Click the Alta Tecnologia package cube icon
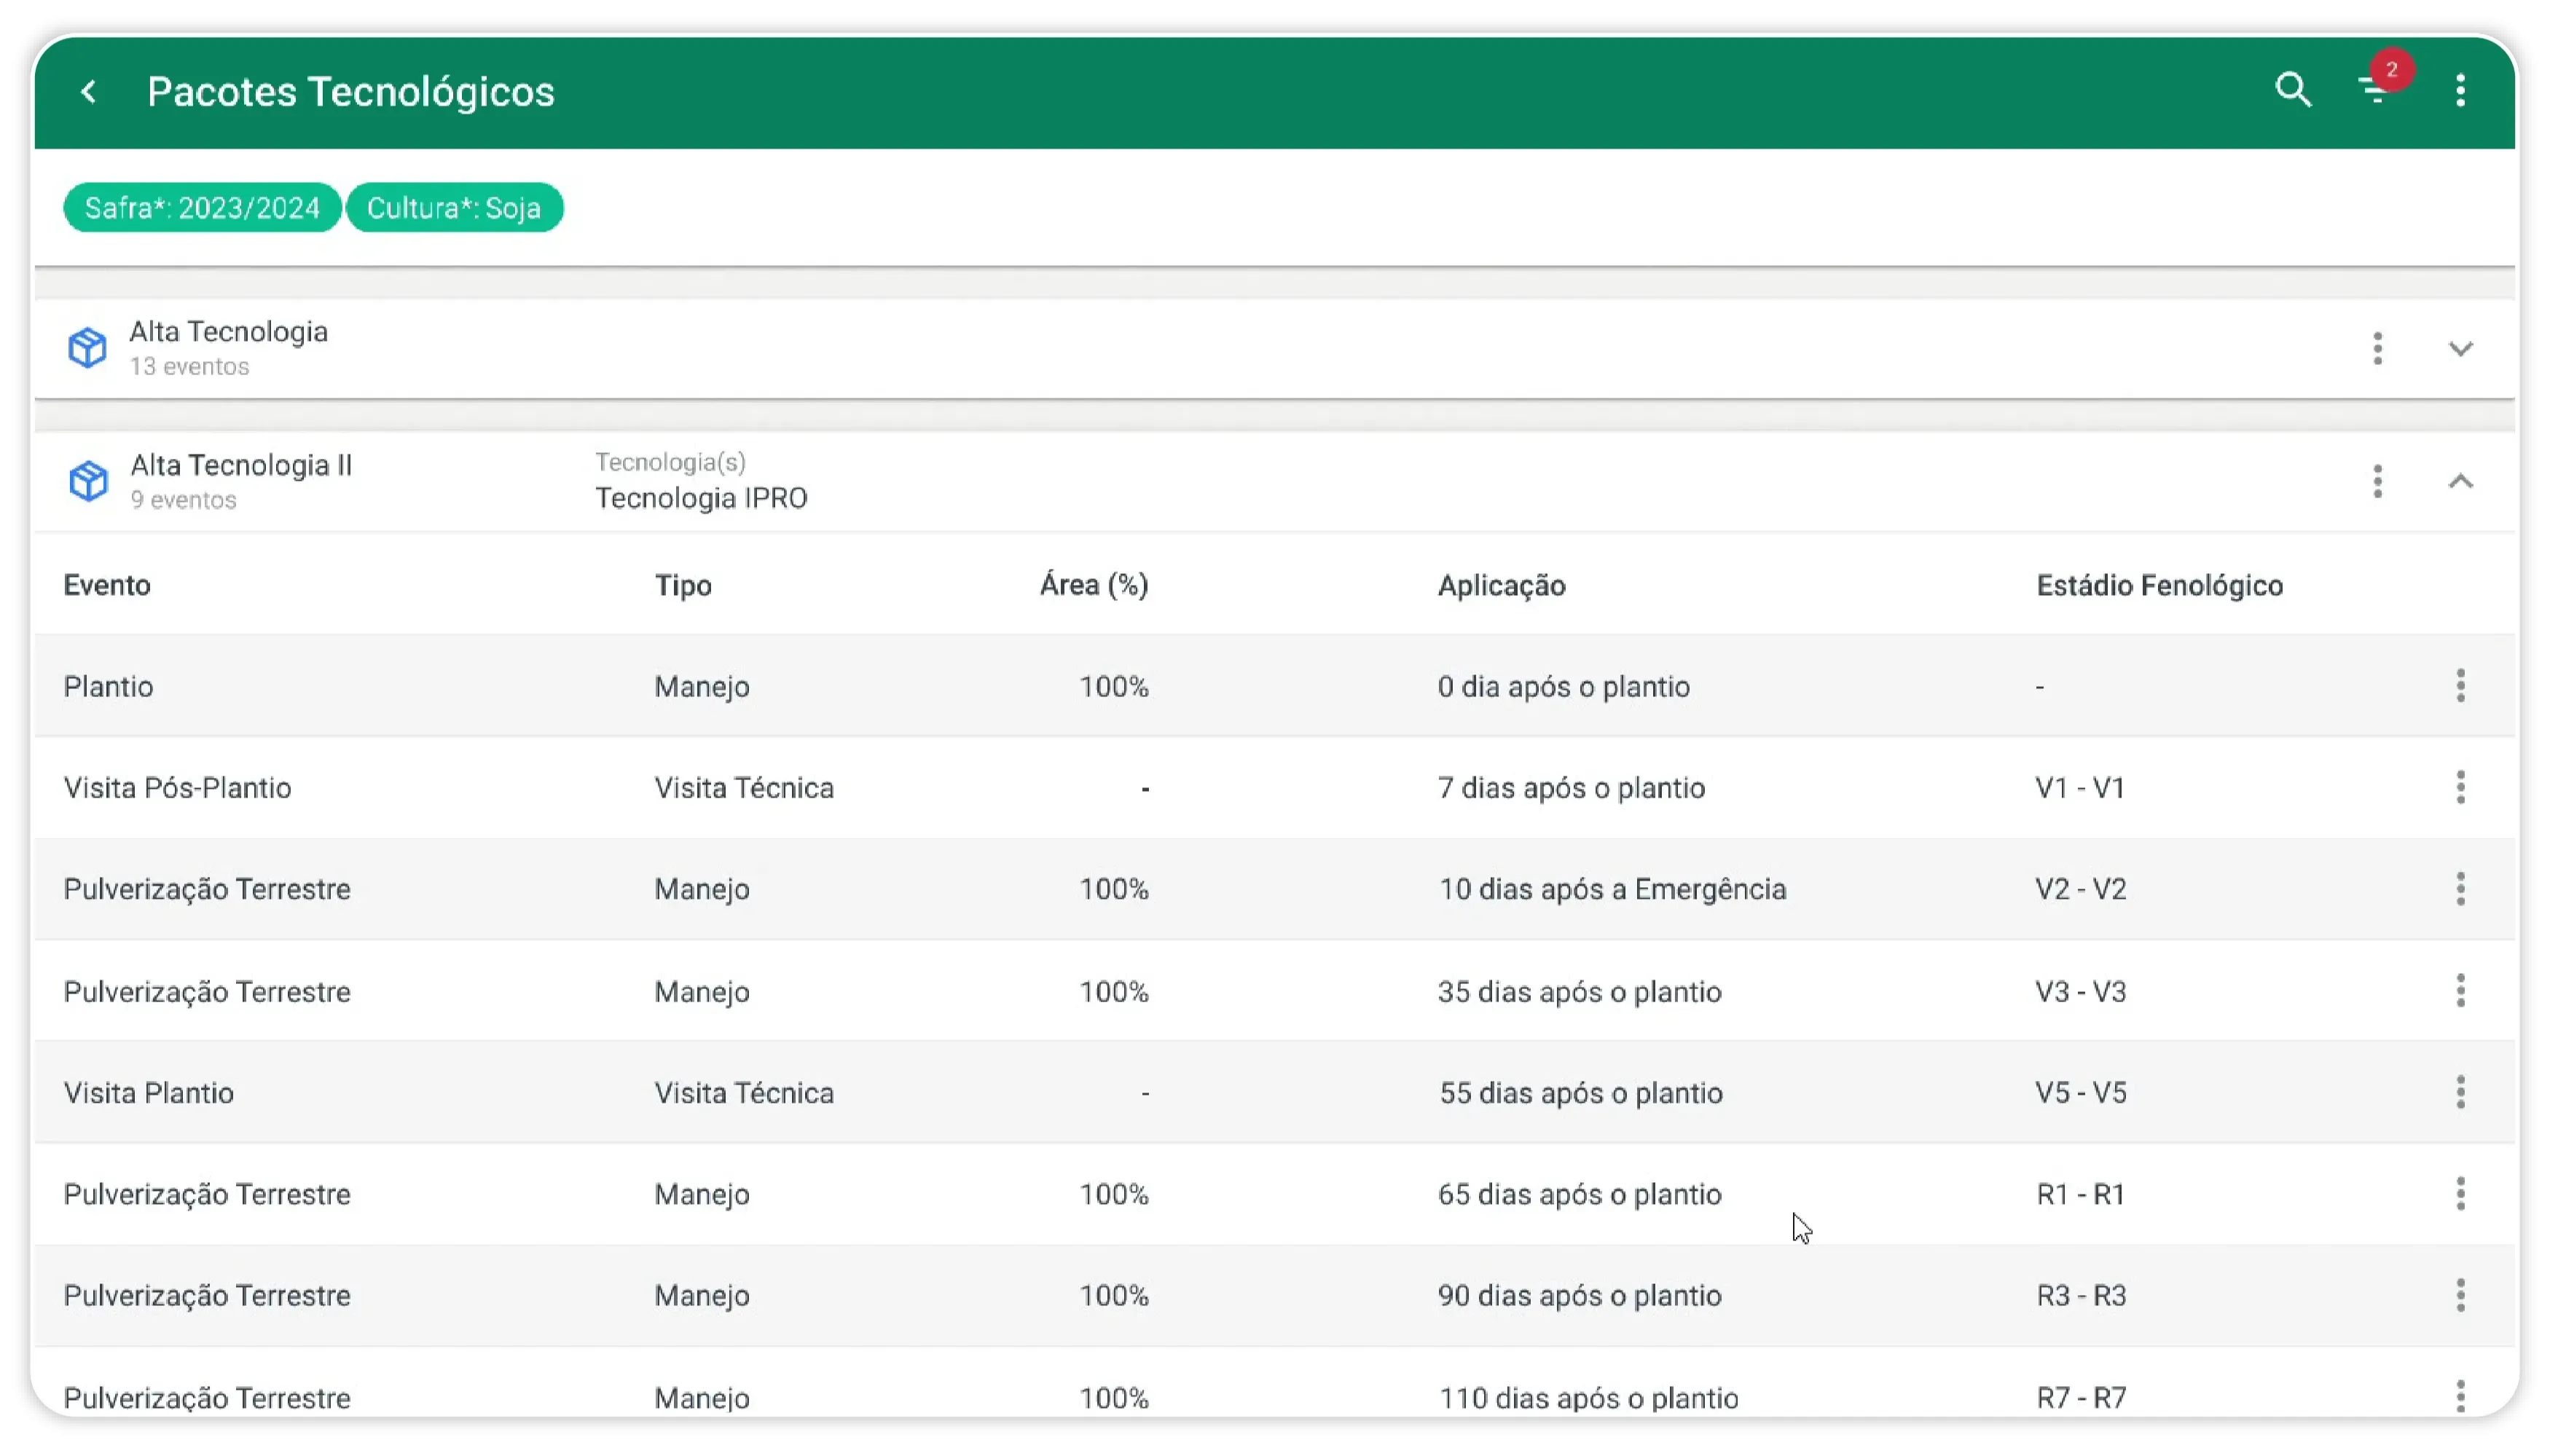 click(x=87, y=348)
